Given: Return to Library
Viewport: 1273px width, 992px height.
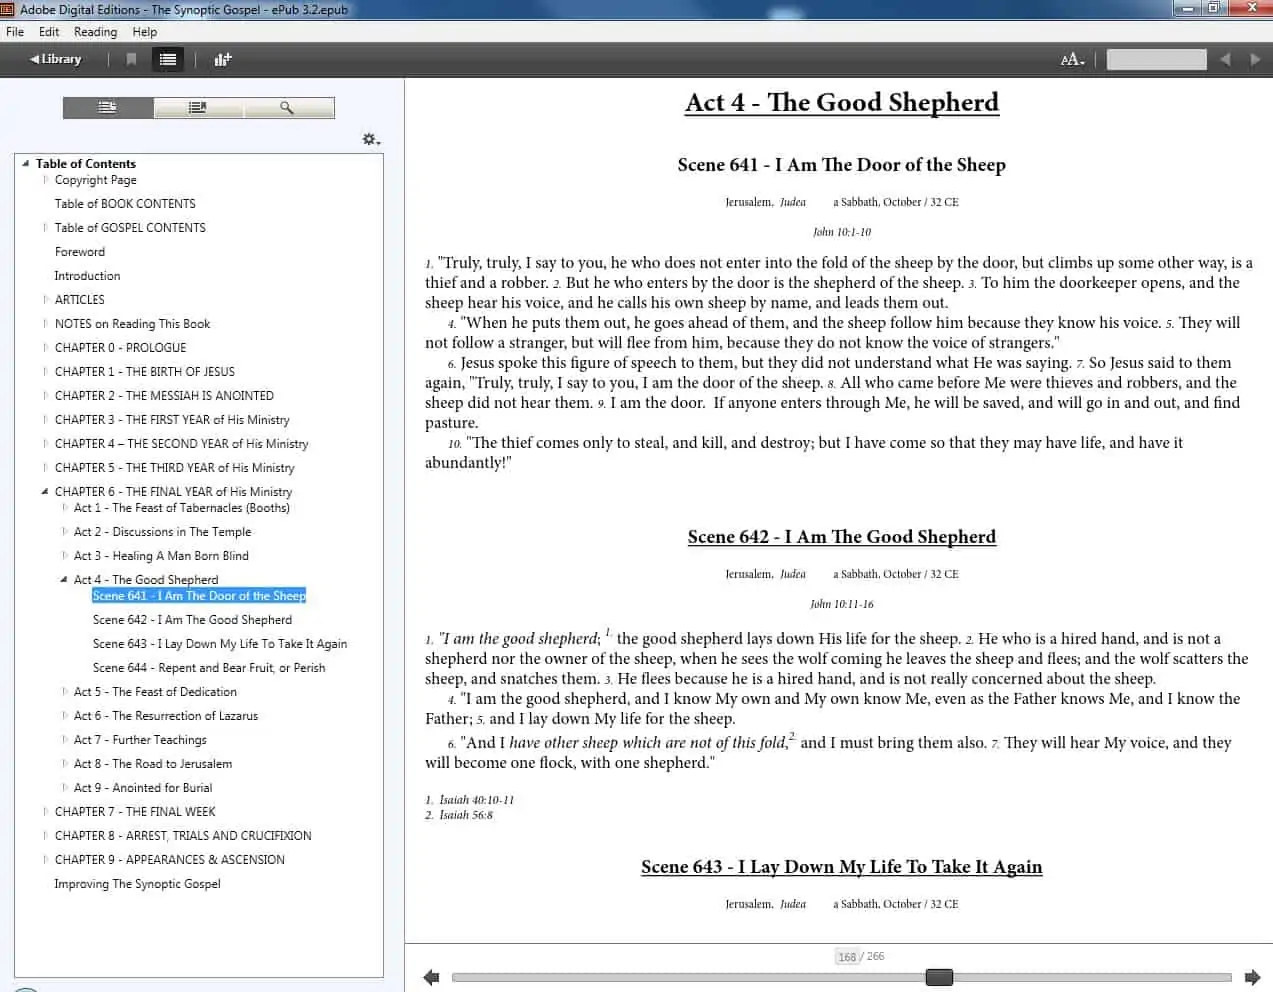Looking at the screenshot, I should (x=55, y=59).
